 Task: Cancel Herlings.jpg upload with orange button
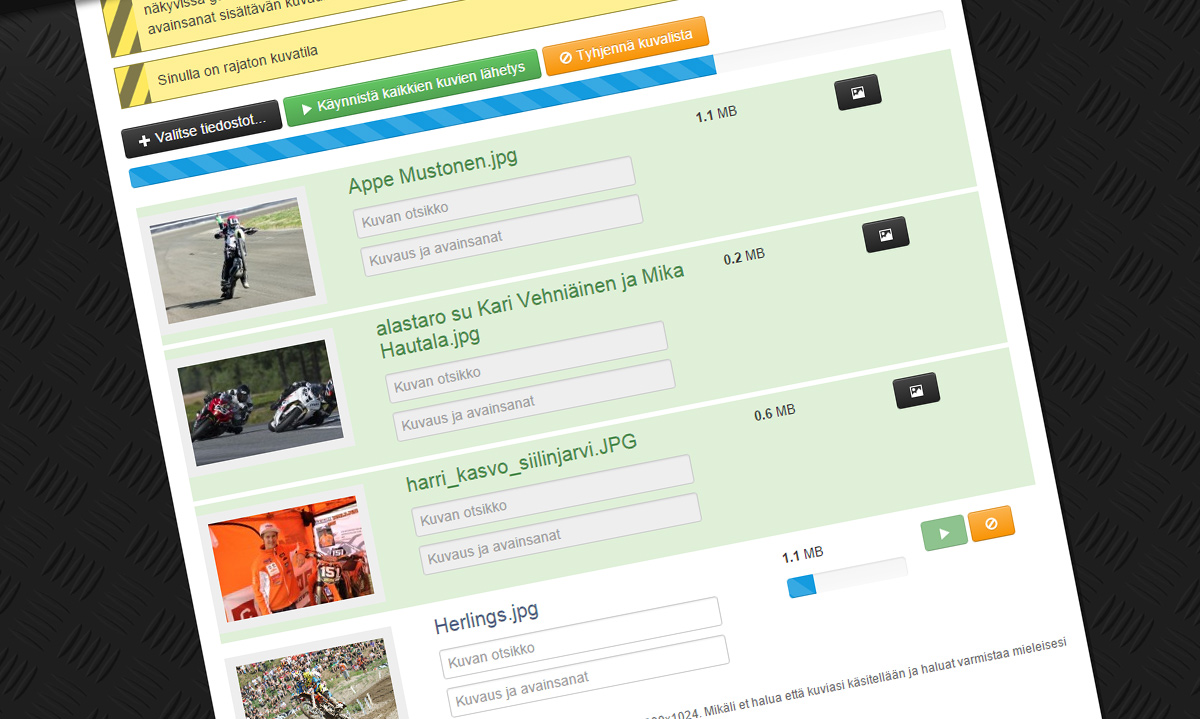click(991, 523)
